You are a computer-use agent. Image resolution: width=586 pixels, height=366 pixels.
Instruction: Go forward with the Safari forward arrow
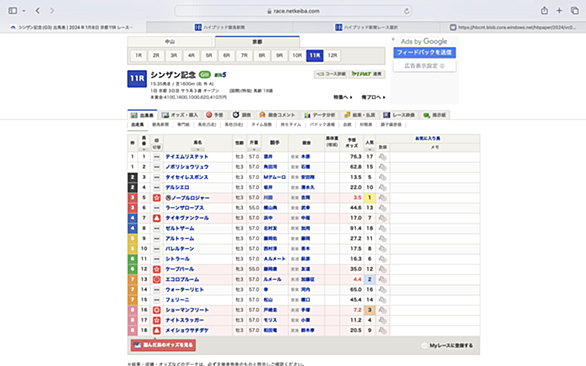coord(52,10)
